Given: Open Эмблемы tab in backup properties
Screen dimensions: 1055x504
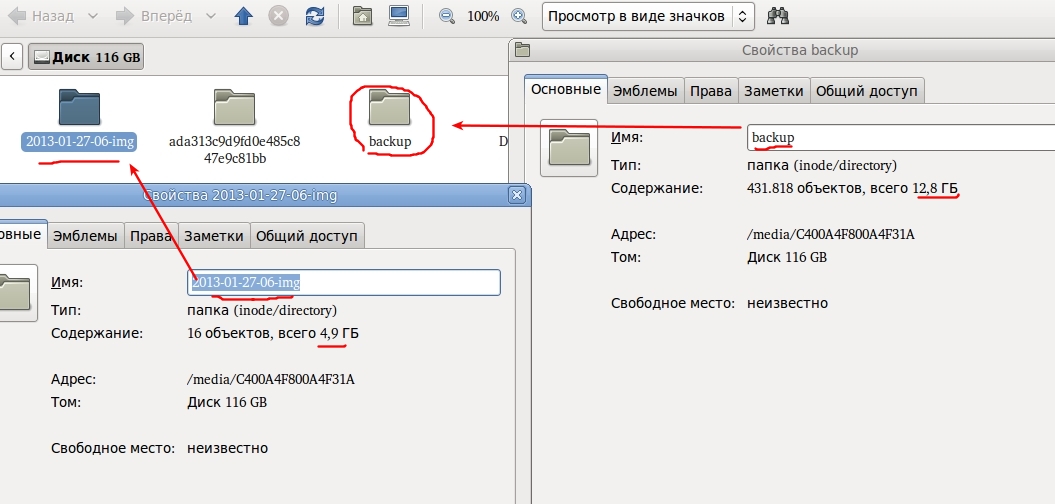Looking at the screenshot, I should point(646,91).
